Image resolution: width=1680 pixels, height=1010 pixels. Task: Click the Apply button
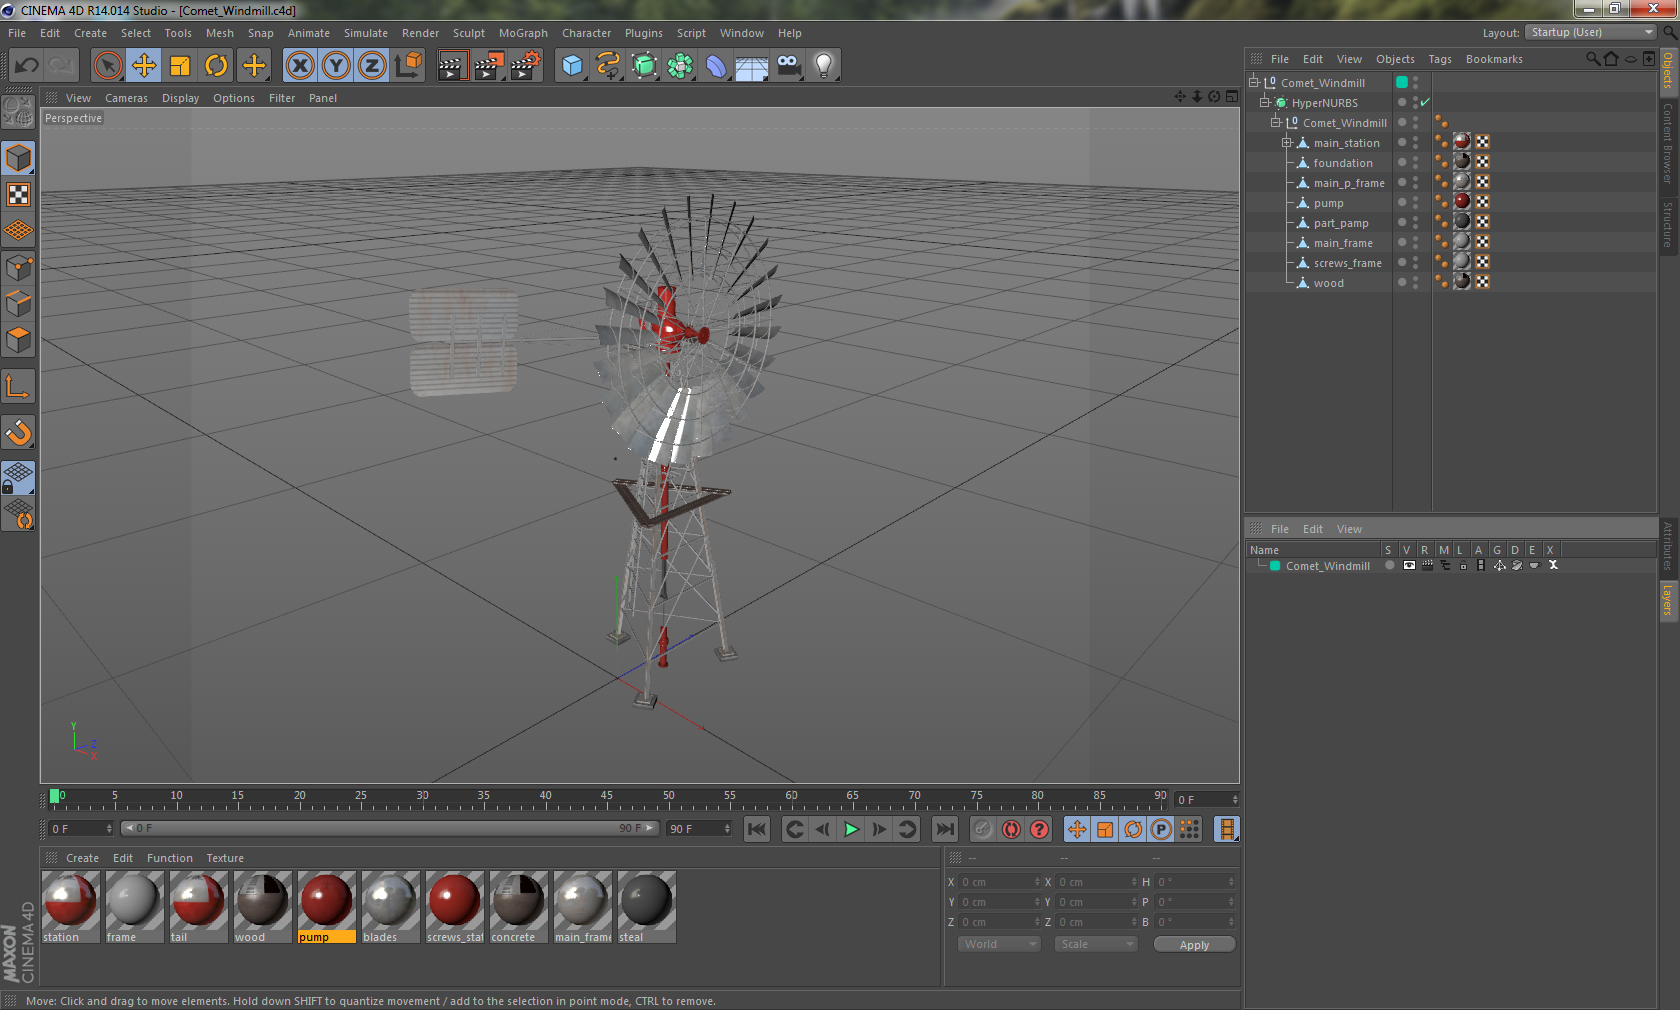click(1194, 945)
